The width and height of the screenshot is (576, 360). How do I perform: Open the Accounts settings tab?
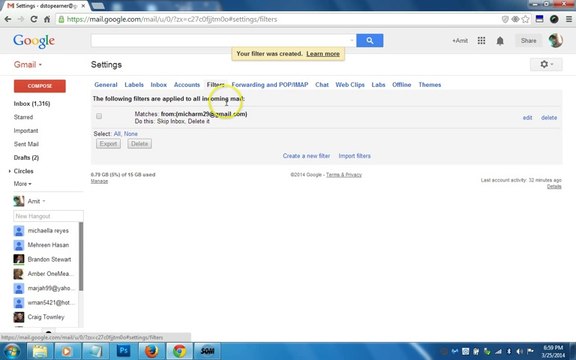(x=187, y=85)
